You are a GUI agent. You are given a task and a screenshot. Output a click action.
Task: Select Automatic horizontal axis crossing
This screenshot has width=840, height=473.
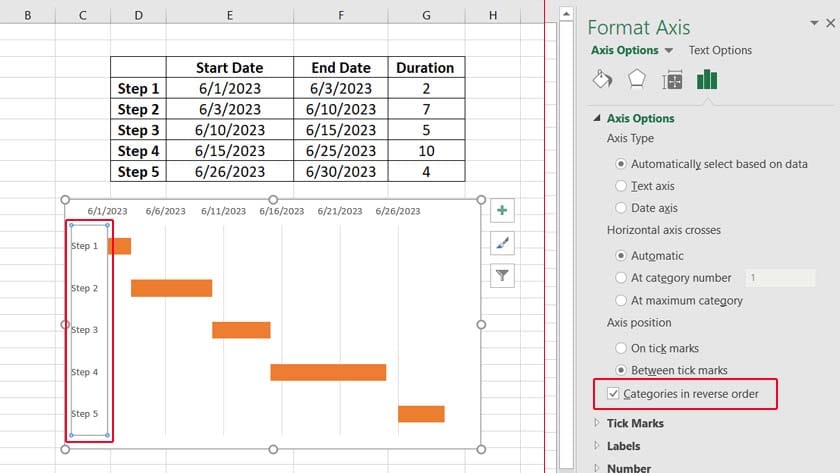coord(620,256)
